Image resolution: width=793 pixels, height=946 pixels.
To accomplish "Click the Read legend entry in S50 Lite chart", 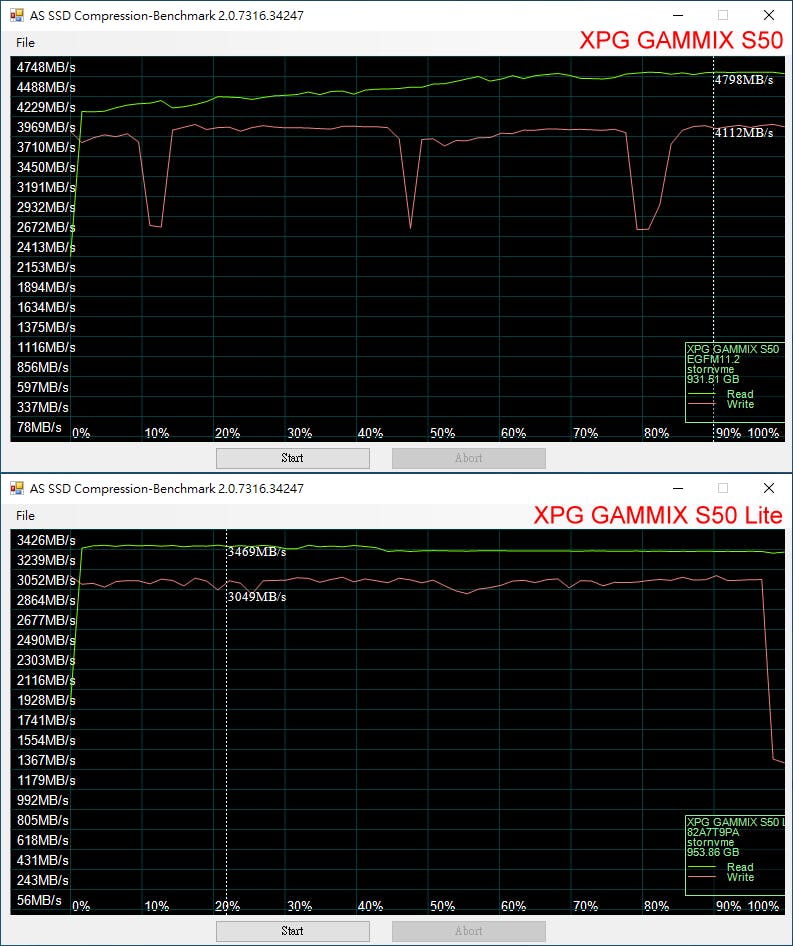I will point(721,868).
